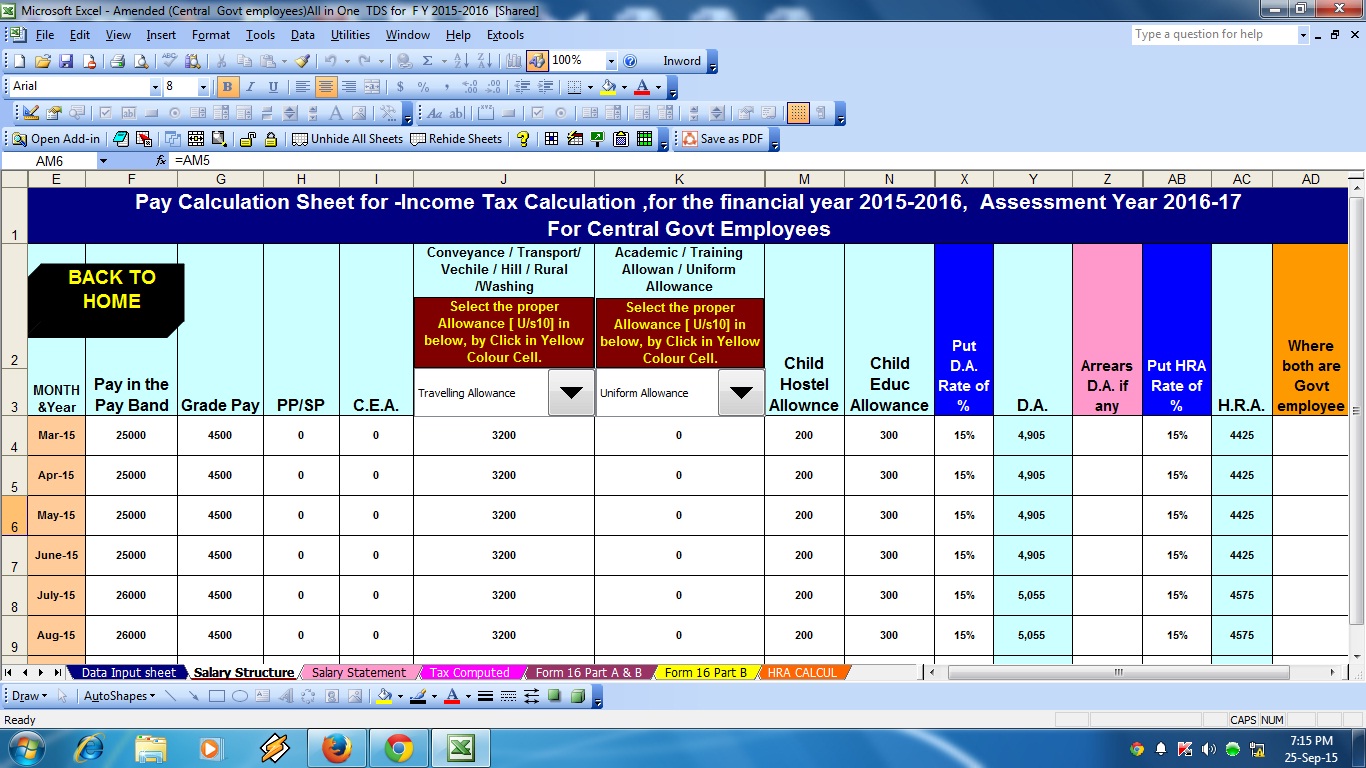This screenshot has width=1366, height=768.
Task: Switch to the Salary Statement sheet tab
Action: pos(359,673)
